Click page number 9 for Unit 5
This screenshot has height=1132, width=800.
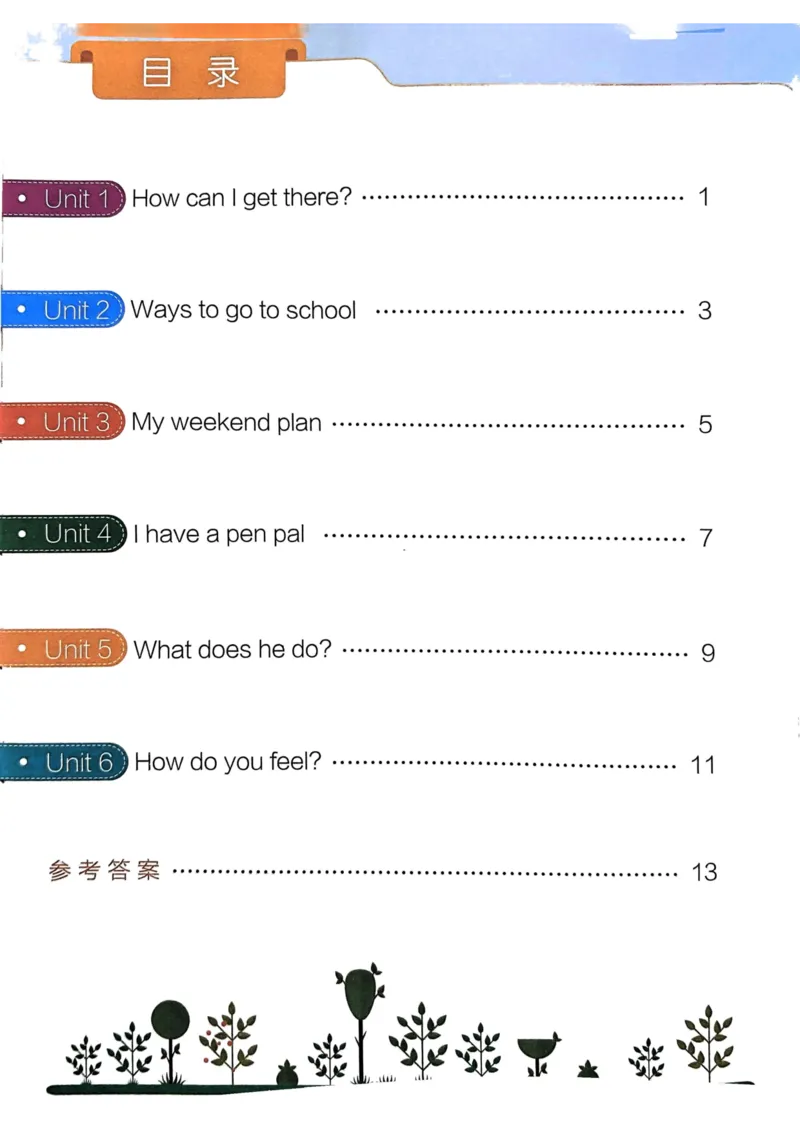tap(708, 653)
